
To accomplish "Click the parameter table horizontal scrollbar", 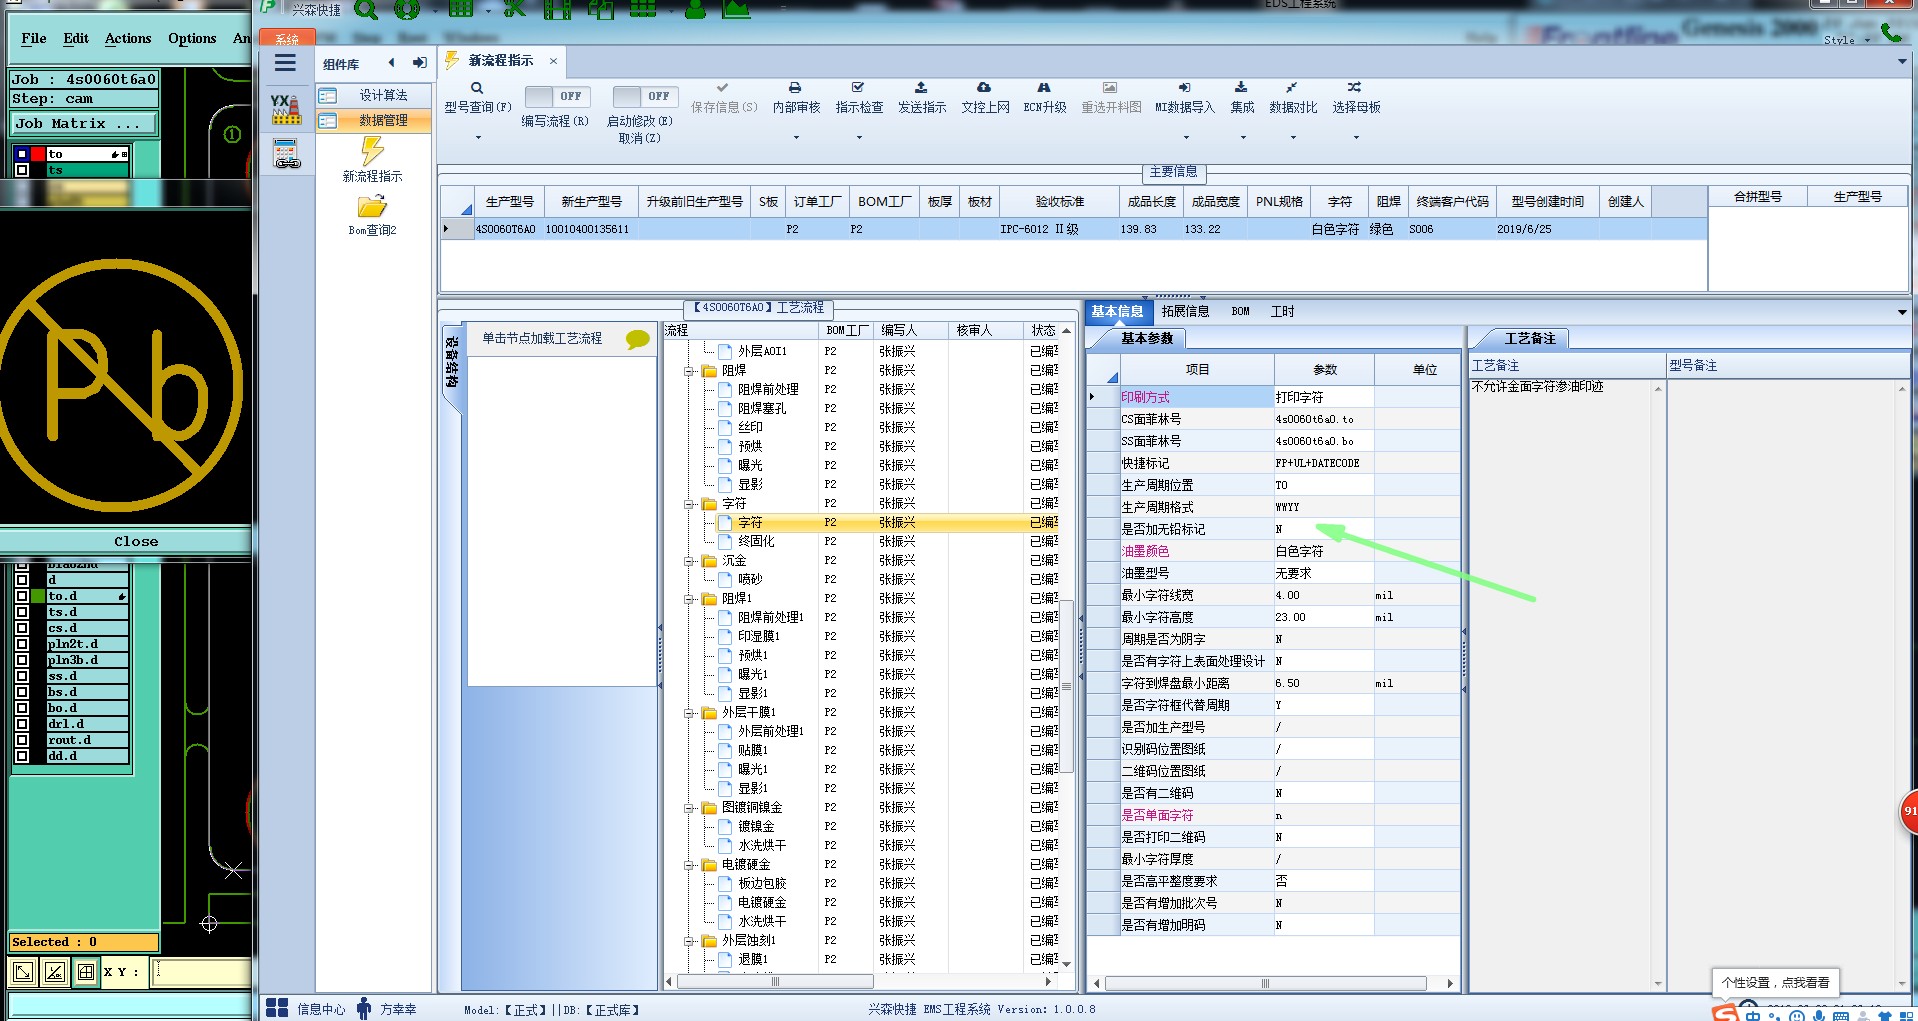I will coord(1265,983).
